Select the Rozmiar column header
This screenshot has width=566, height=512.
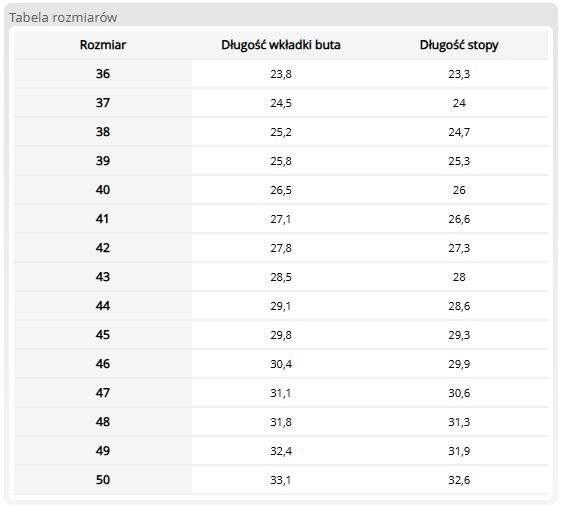pyautogui.click(x=103, y=45)
